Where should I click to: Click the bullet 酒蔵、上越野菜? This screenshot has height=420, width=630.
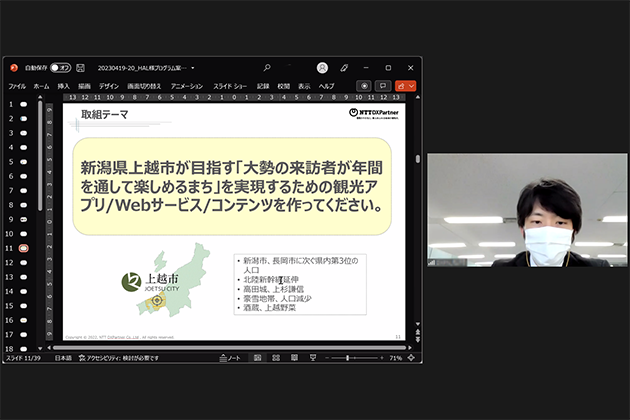269,308
